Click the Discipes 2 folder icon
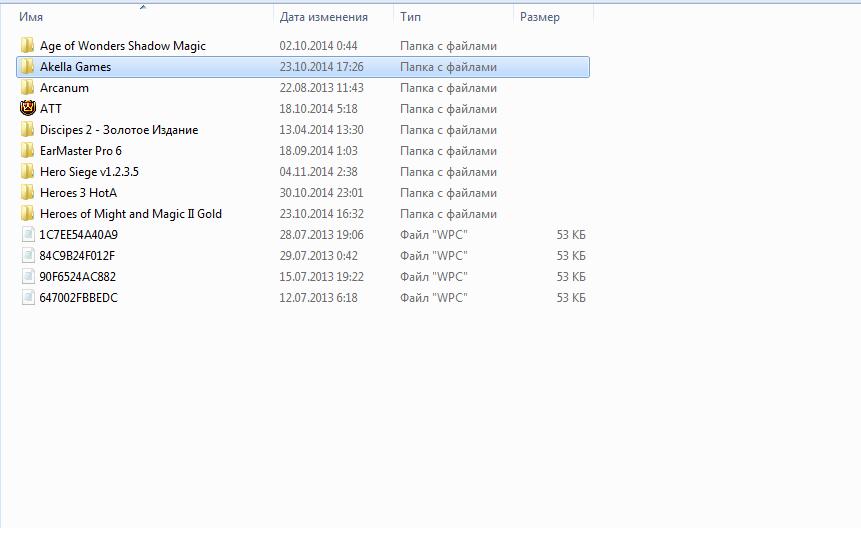The height and width of the screenshot is (541, 861). (x=27, y=130)
